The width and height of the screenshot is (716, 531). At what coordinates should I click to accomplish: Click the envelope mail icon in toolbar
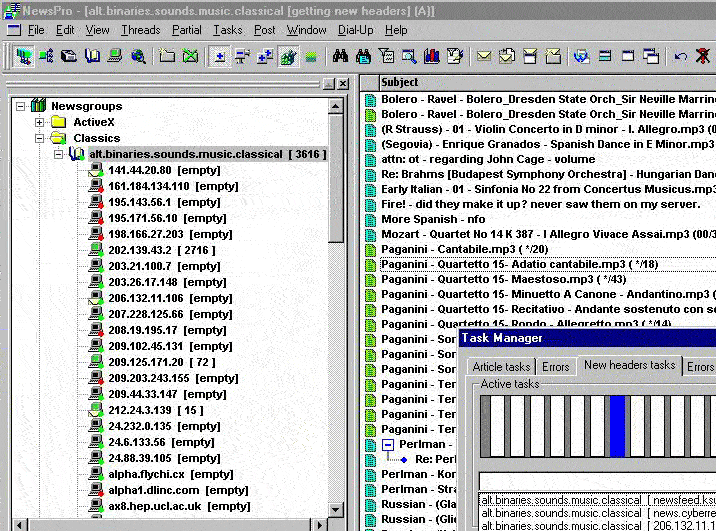click(484, 56)
